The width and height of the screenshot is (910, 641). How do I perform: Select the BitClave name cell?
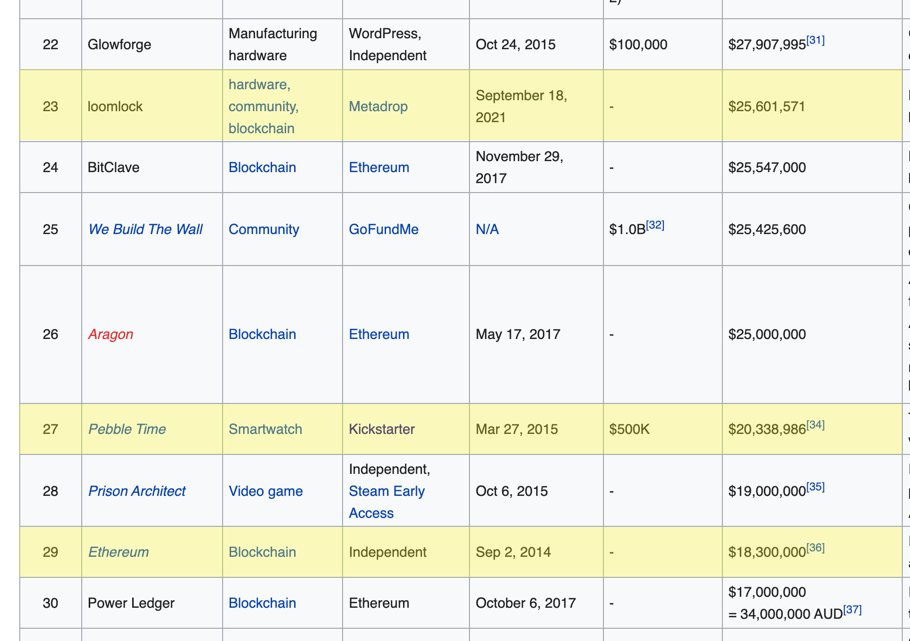point(152,167)
